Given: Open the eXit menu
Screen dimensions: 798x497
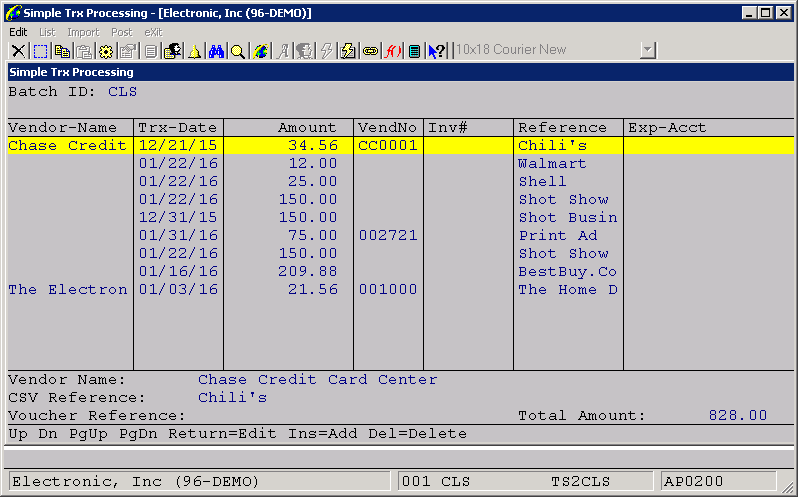Looking at the screenshot, I should [153, 32].
